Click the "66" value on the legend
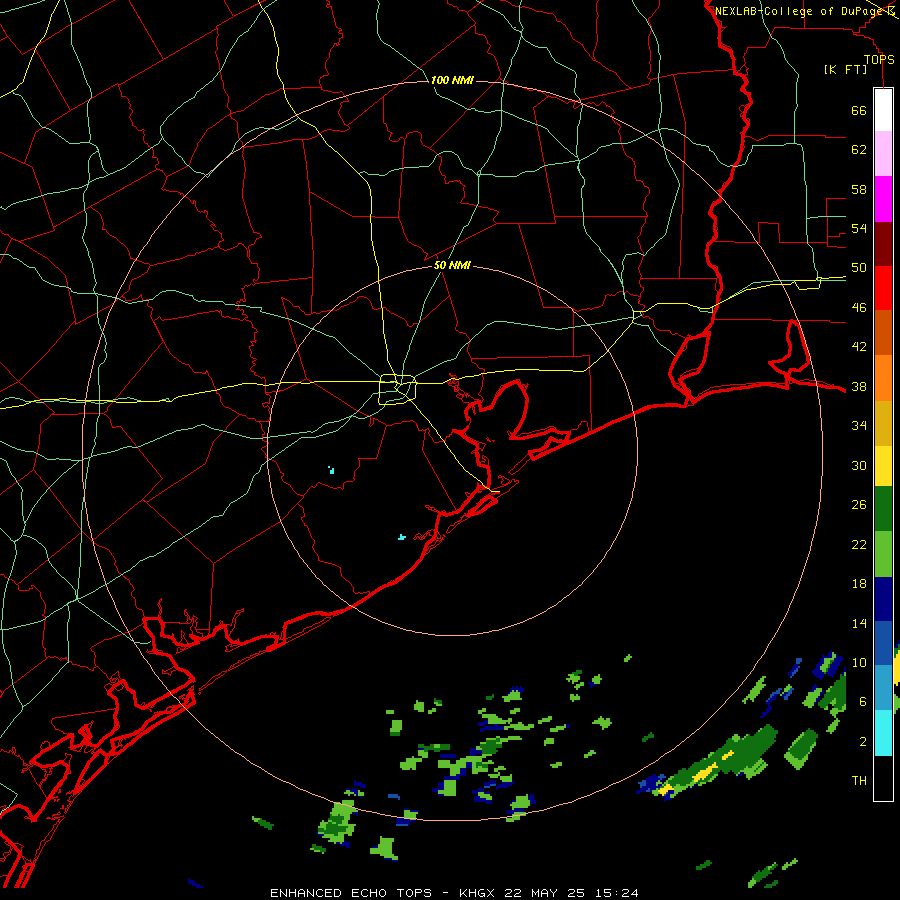 (859, 110)
